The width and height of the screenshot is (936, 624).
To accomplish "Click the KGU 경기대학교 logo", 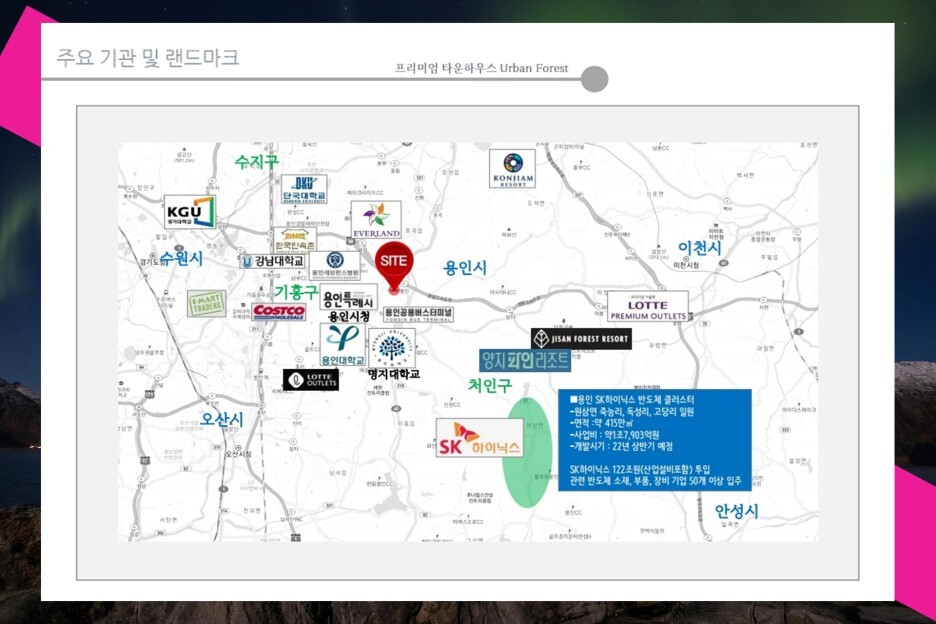I will (190, 211).
